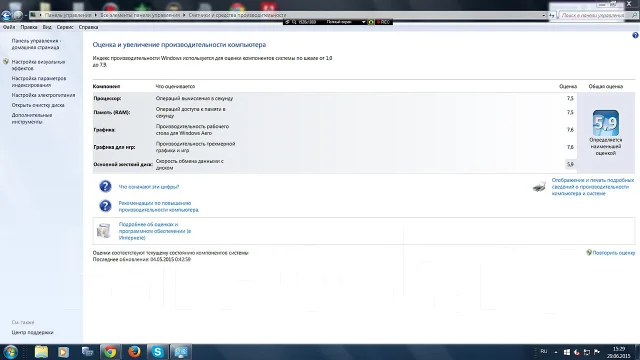Click the software box icon beside Подробнее об оценках

click(x=104, y=231)
